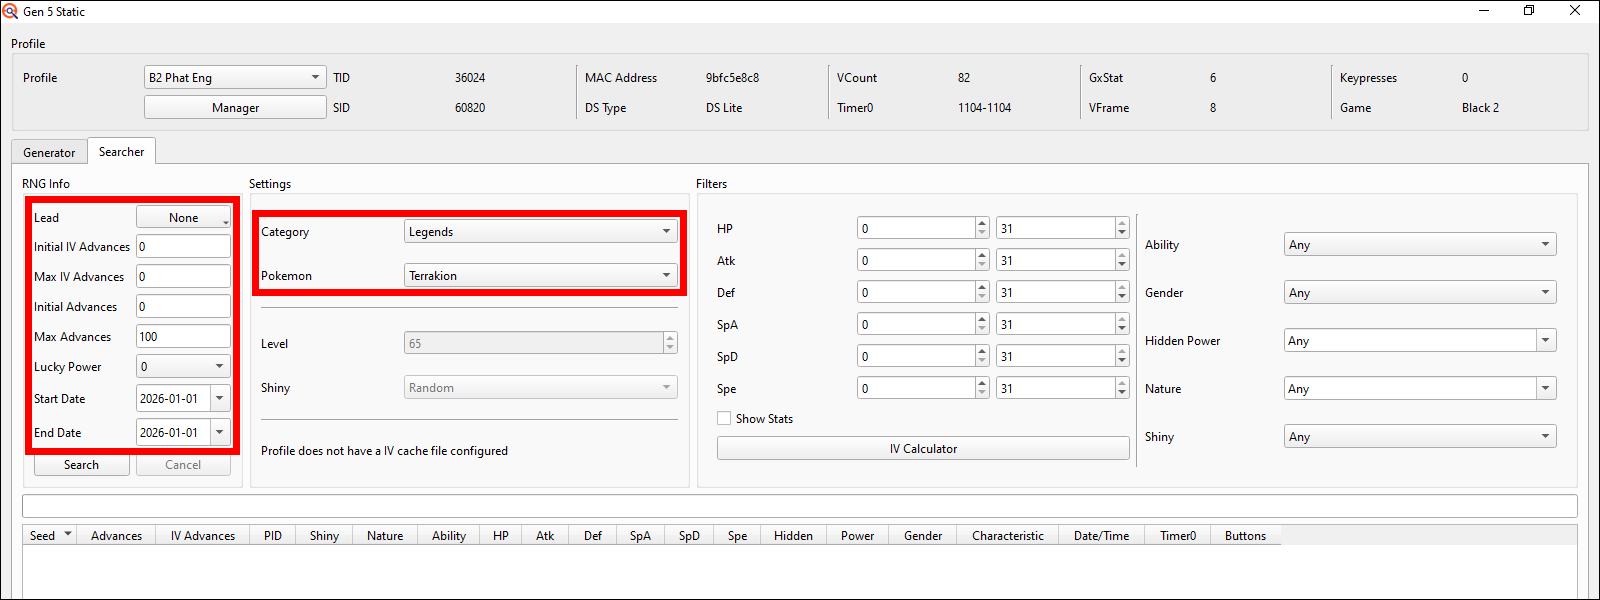This screenshot has height=600, width=1600.
Task: Open the Start Date calendar dropdown
Action: 220,399
